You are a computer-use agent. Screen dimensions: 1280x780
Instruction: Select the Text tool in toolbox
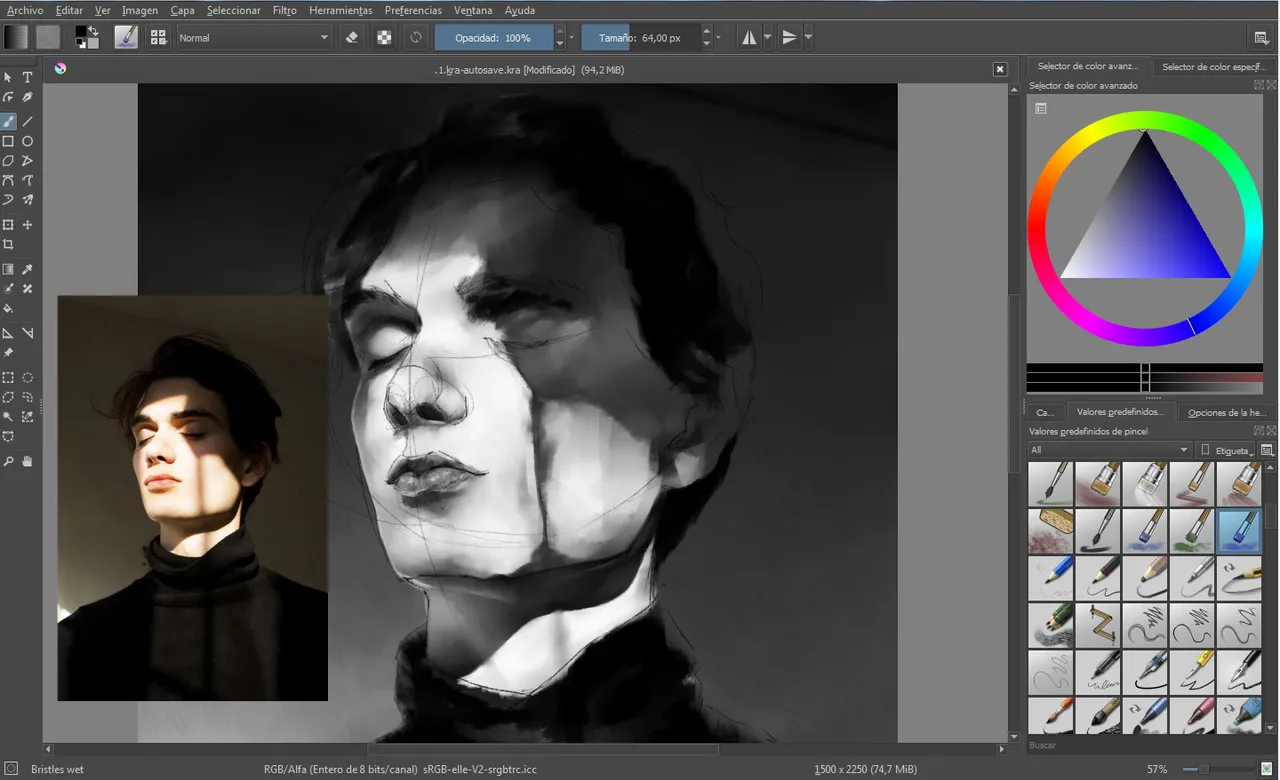[x=28, y=77]
